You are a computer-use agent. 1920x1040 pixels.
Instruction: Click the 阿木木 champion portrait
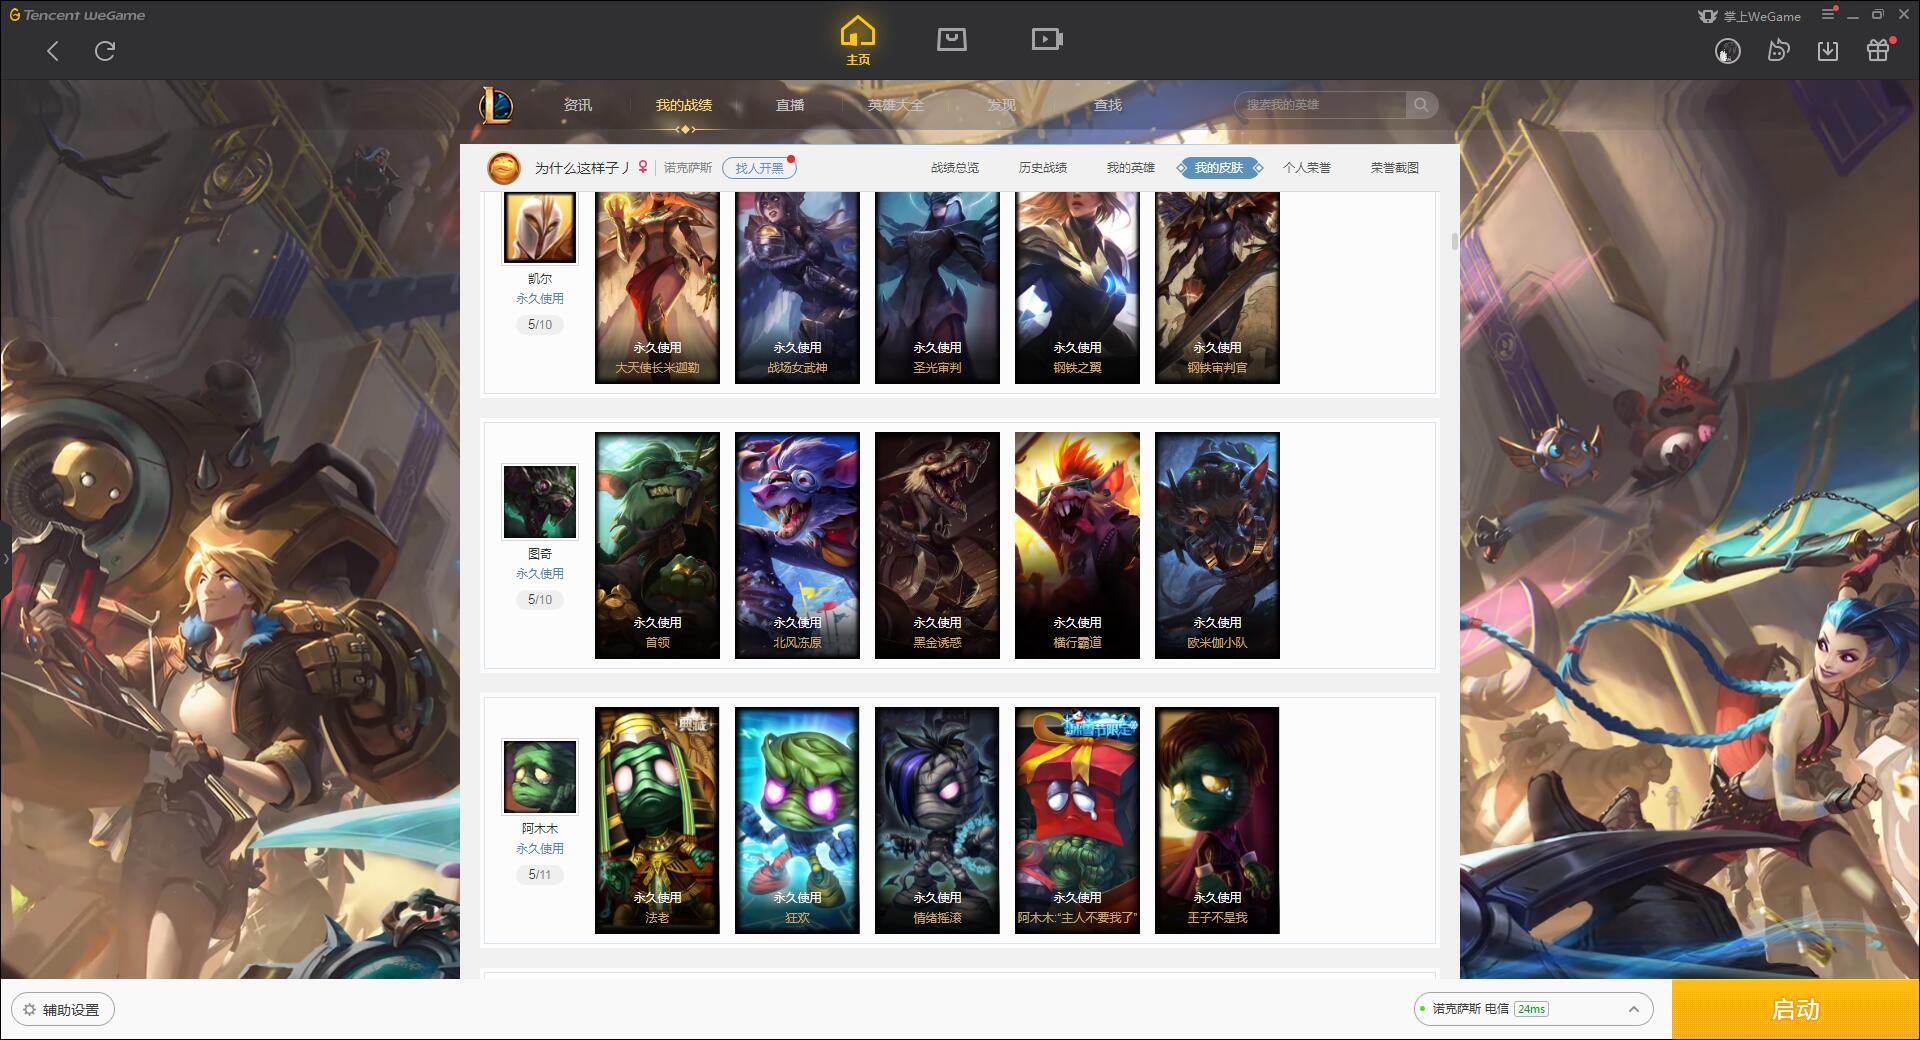pos(540,776)
